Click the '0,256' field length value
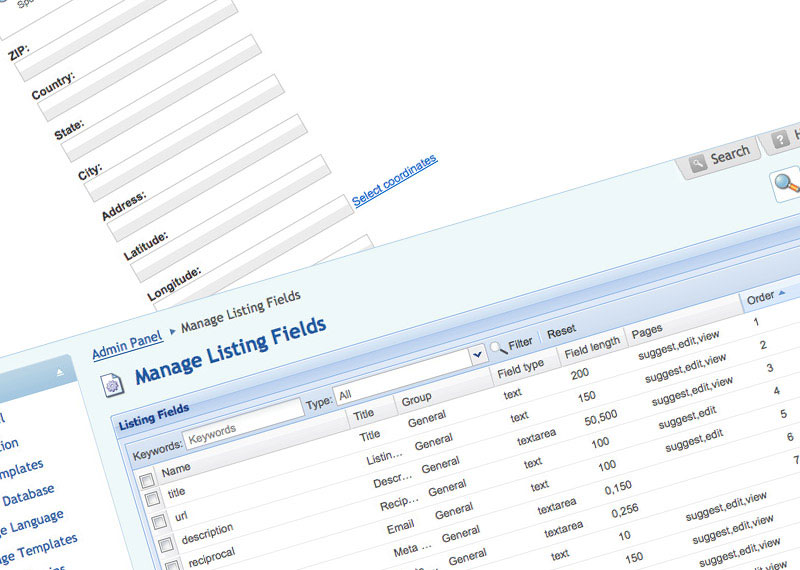The width and height of the screenshot is (800, 570). [x=624, y=511]
